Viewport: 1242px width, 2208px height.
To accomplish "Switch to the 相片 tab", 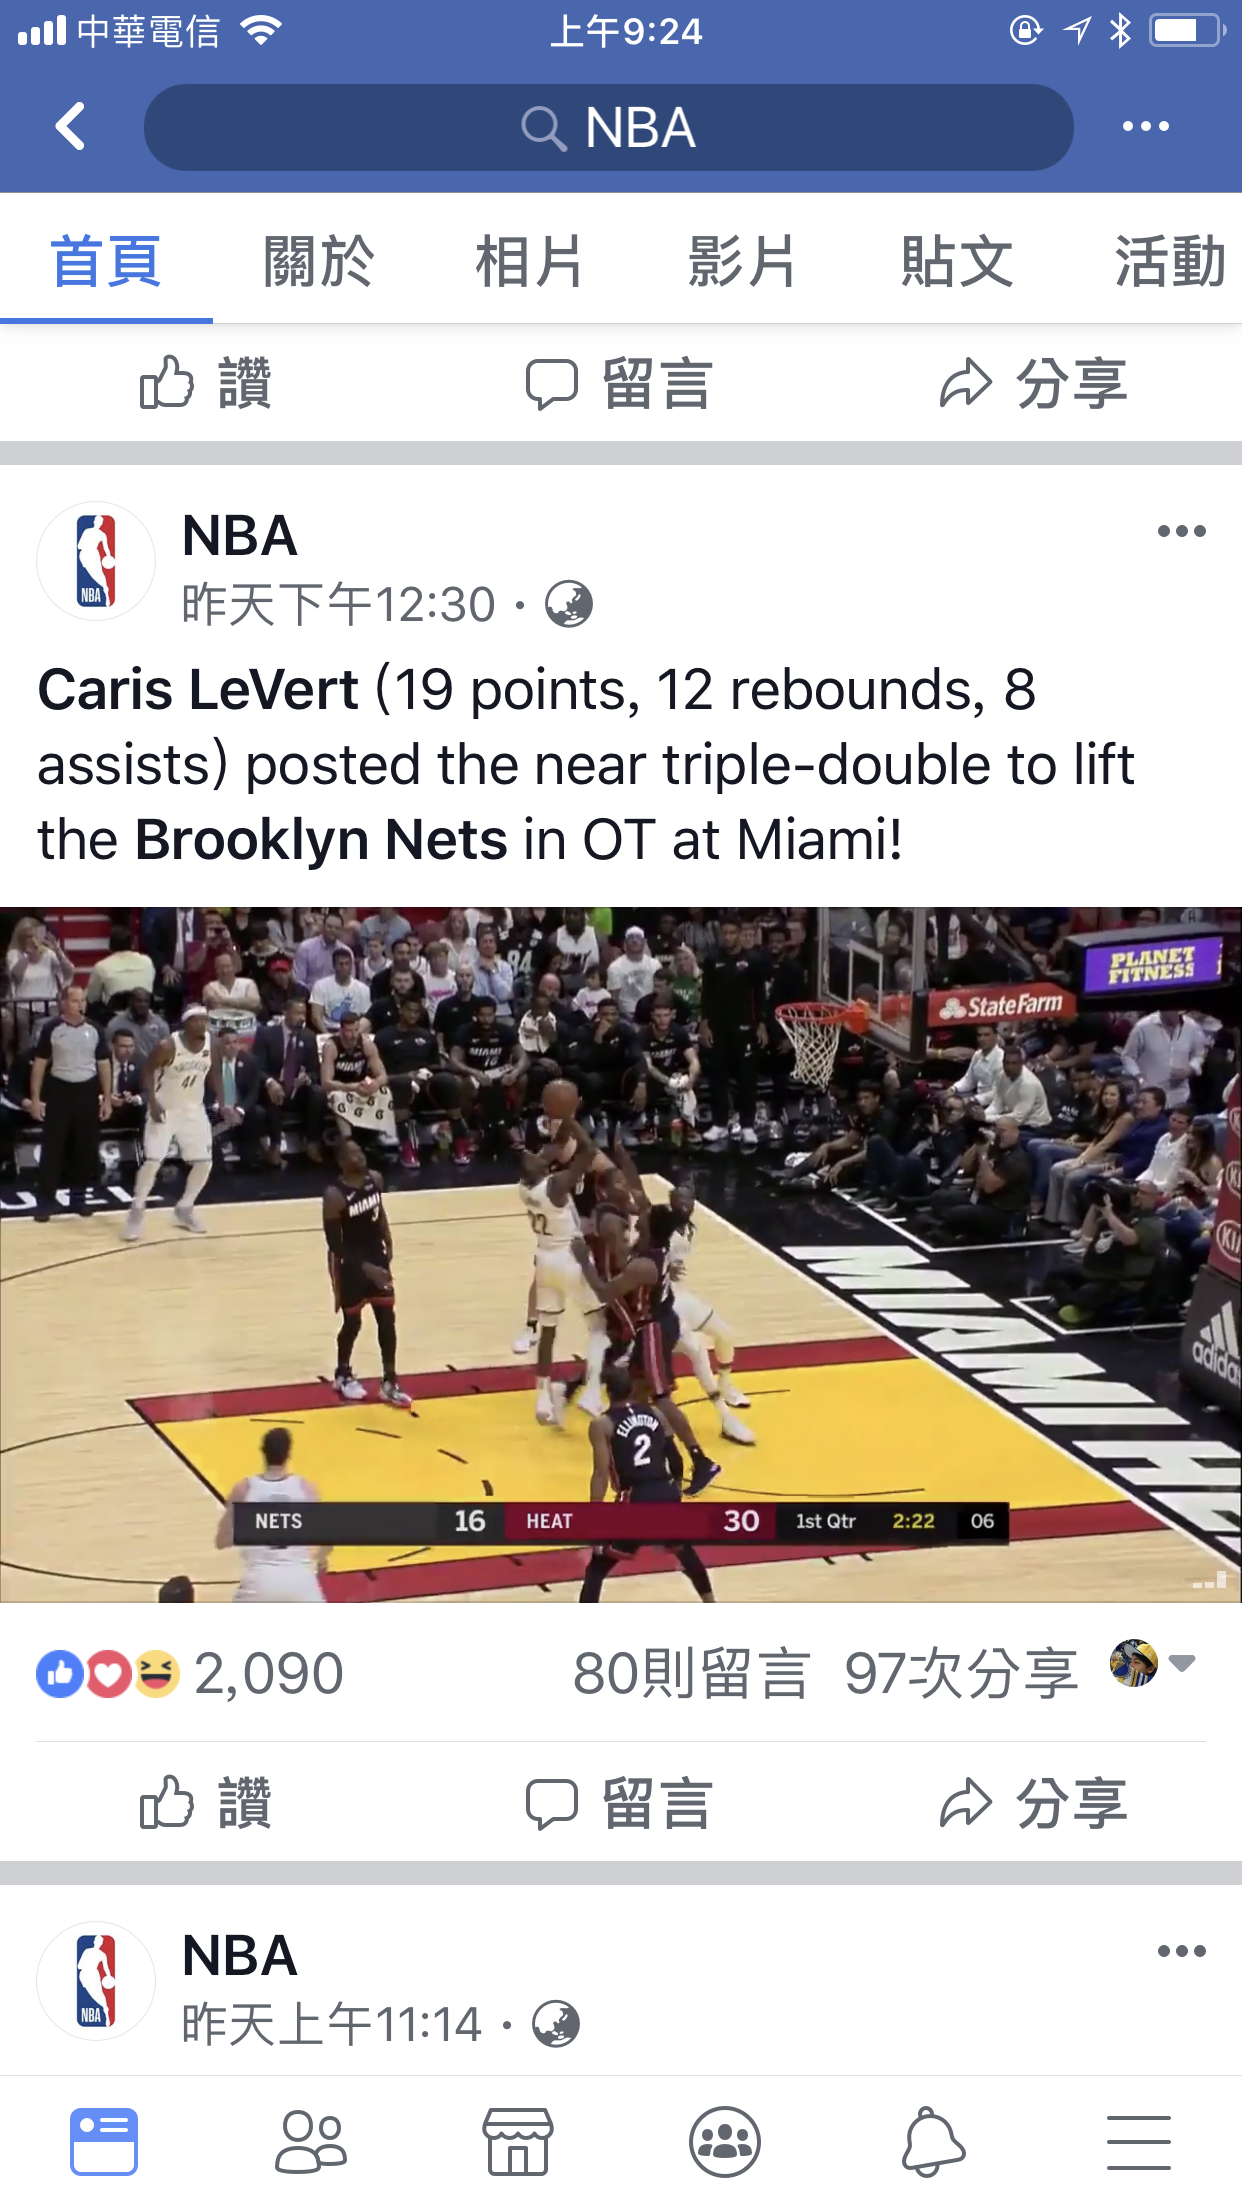I will coord(529,262).
